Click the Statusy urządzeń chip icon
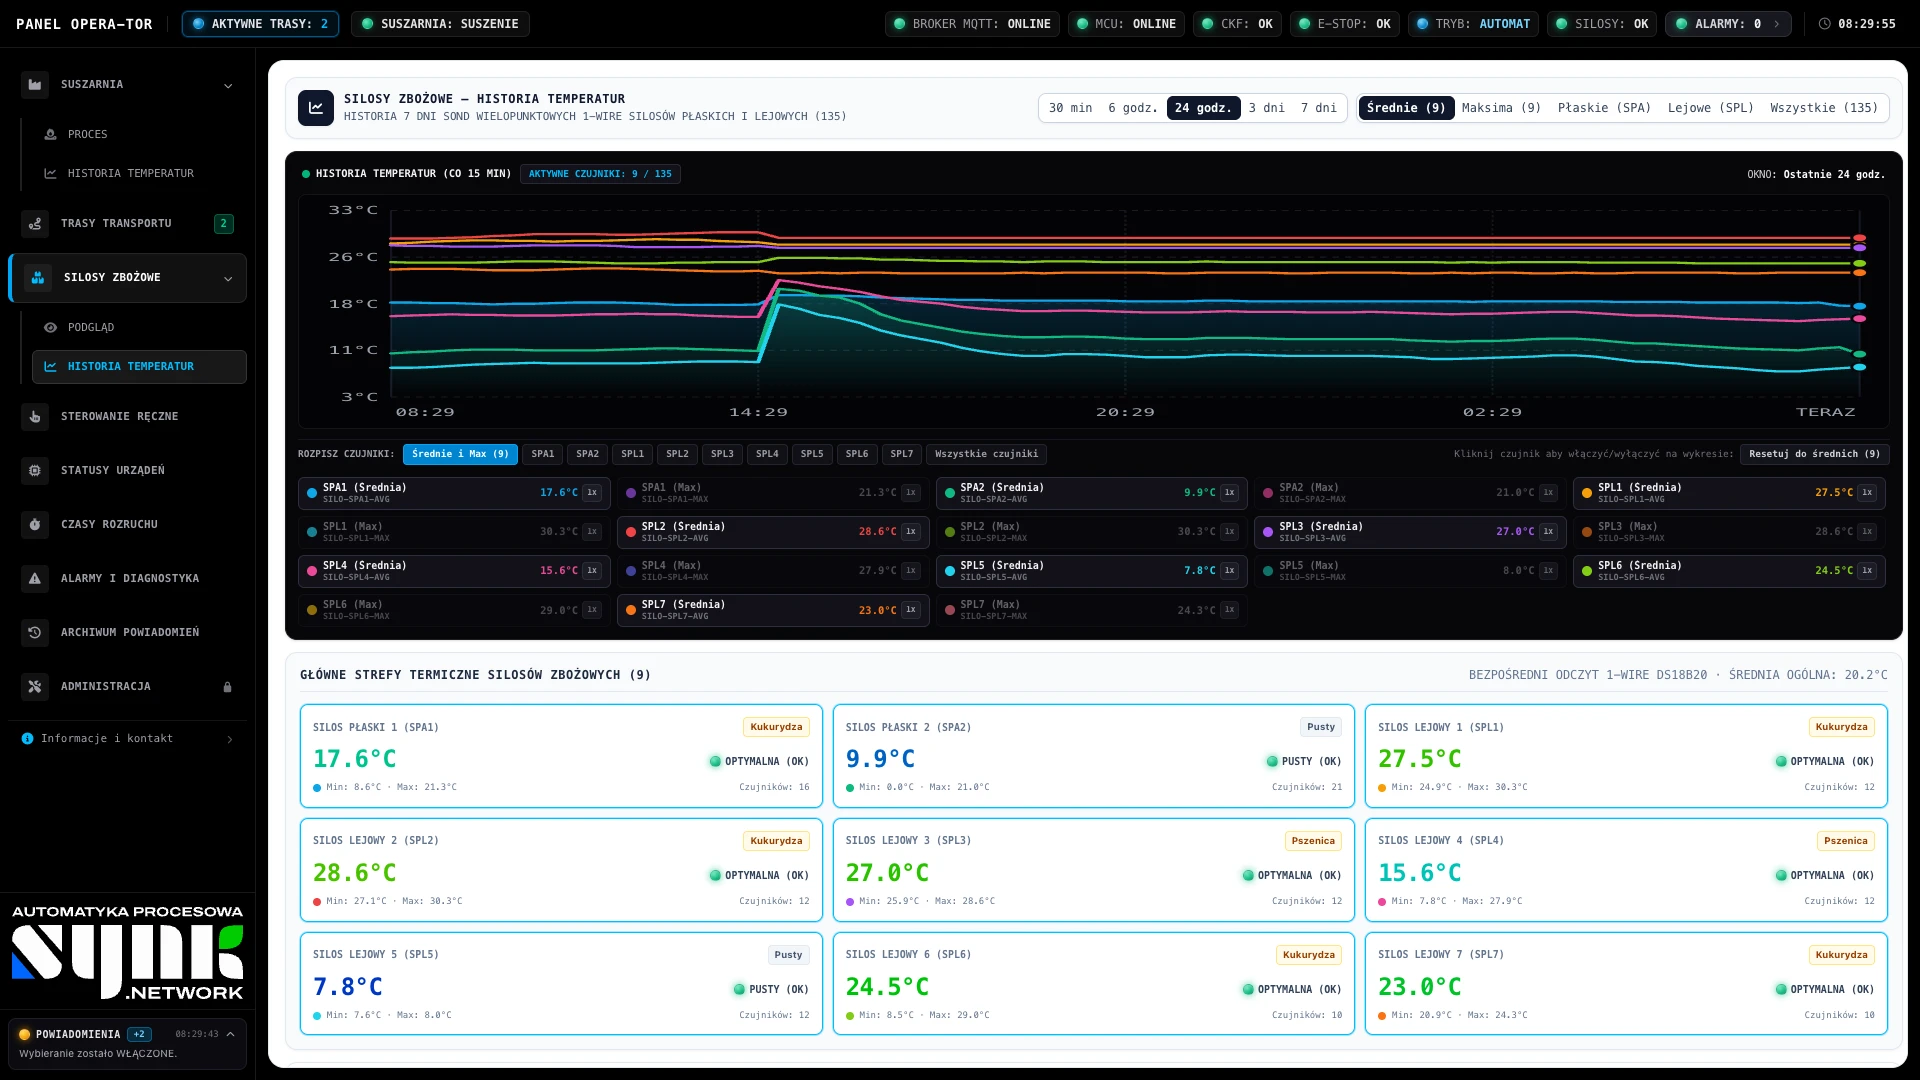 35,471
